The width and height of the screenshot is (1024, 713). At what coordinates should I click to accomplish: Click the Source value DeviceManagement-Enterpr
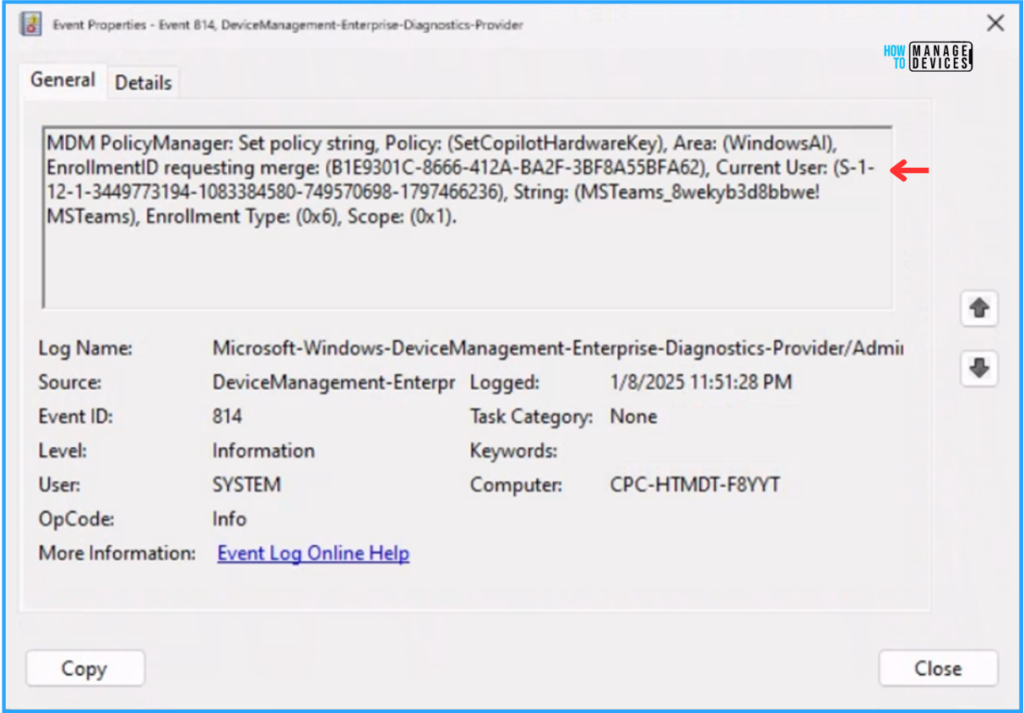(334, 383)
